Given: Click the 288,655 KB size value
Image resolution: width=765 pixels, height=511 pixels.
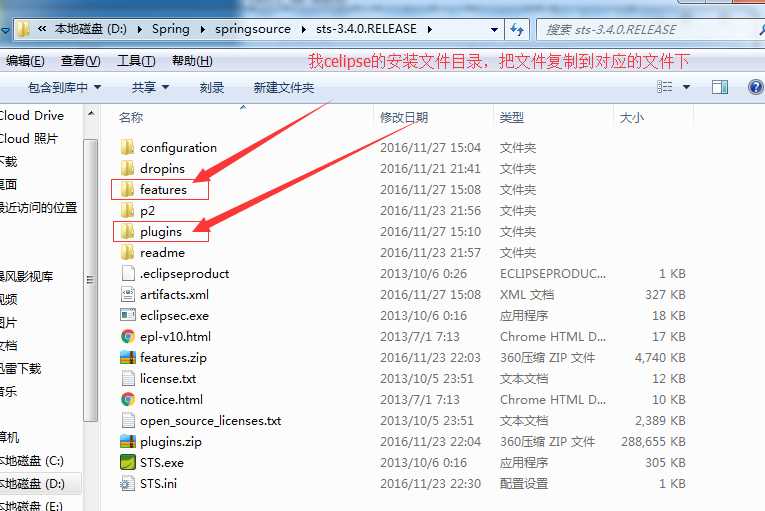Looking at the screenshot, I should click(653, 441).
